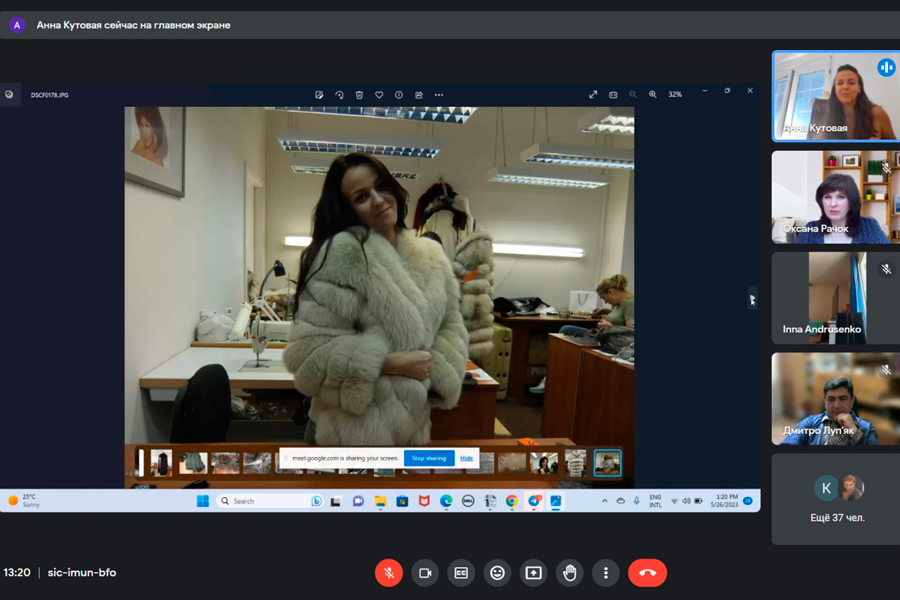This screenshot has height=600, width=900.
Task: Unmute the microphone in the call bar
Action: pos(389,573)
